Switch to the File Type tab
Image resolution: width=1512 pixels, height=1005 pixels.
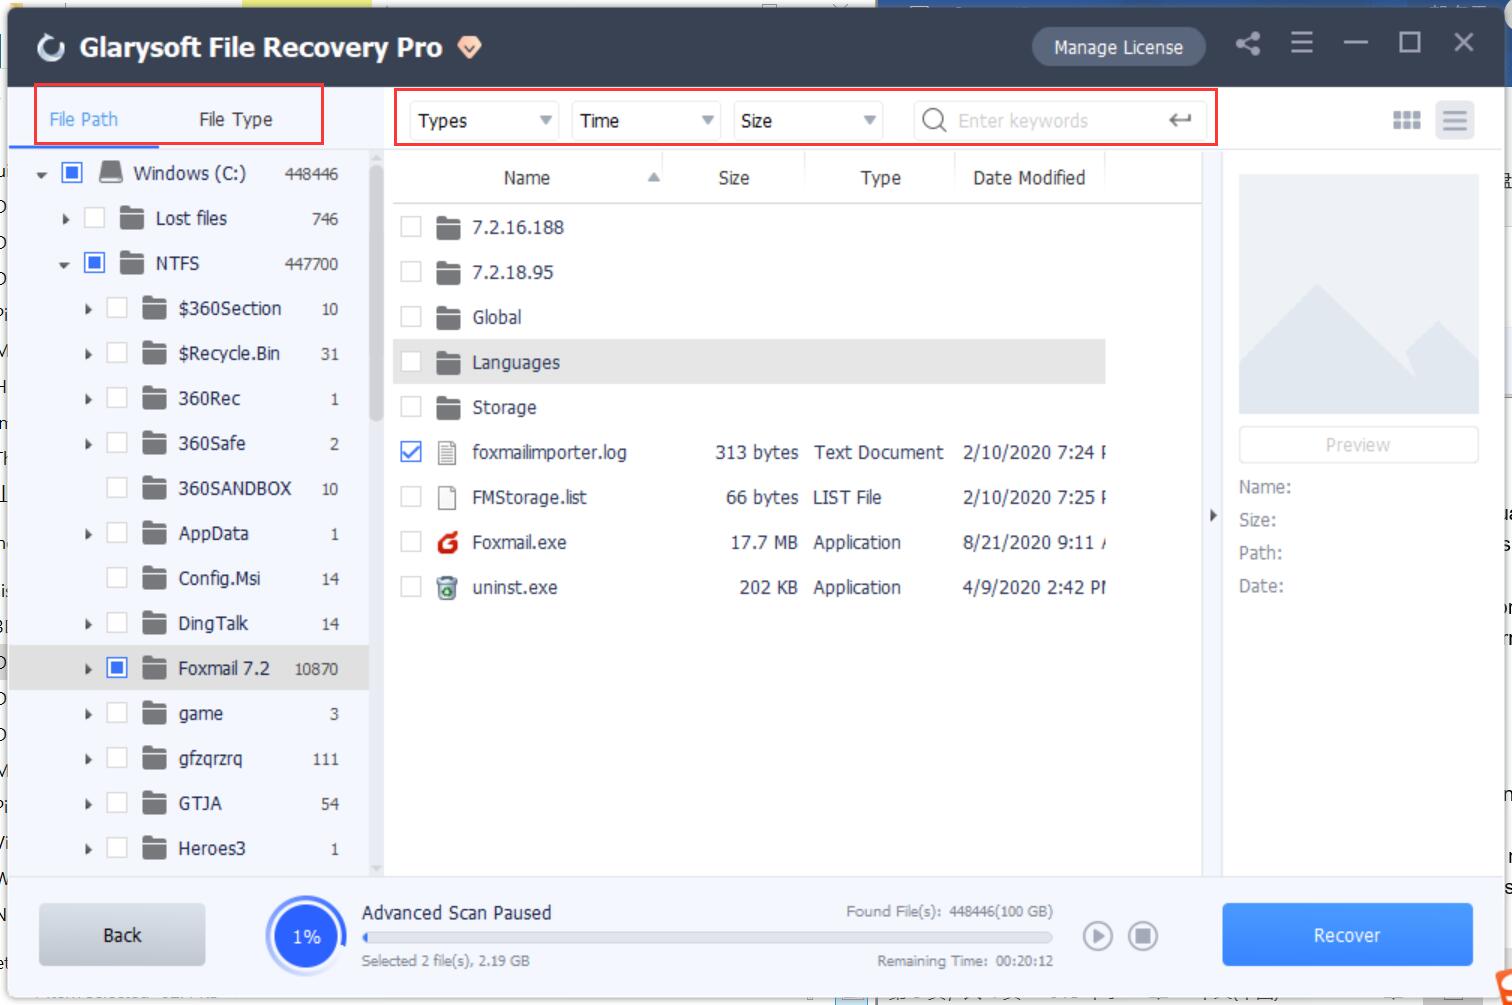[235, 118]
